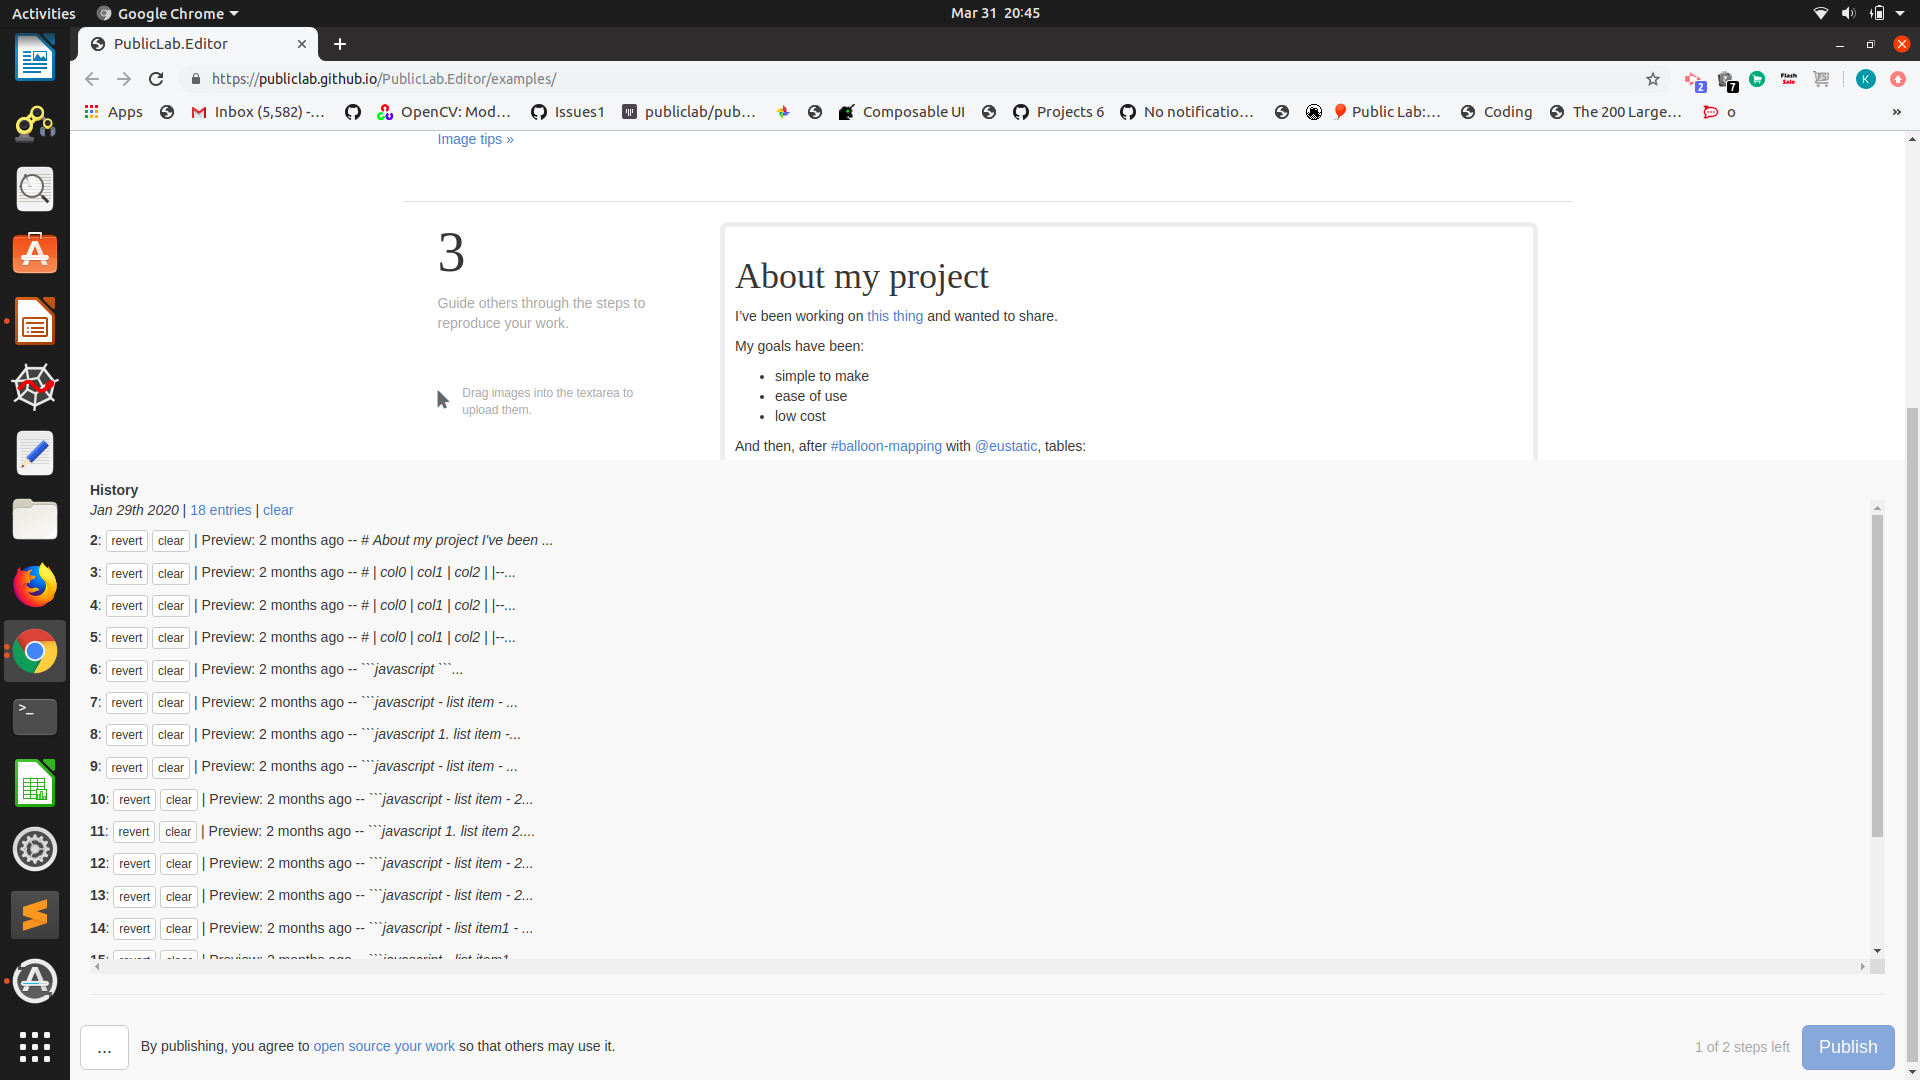The image size is (1920, 1080).
Task: Open the 'open source your work' link
Action: point(383,1046)
